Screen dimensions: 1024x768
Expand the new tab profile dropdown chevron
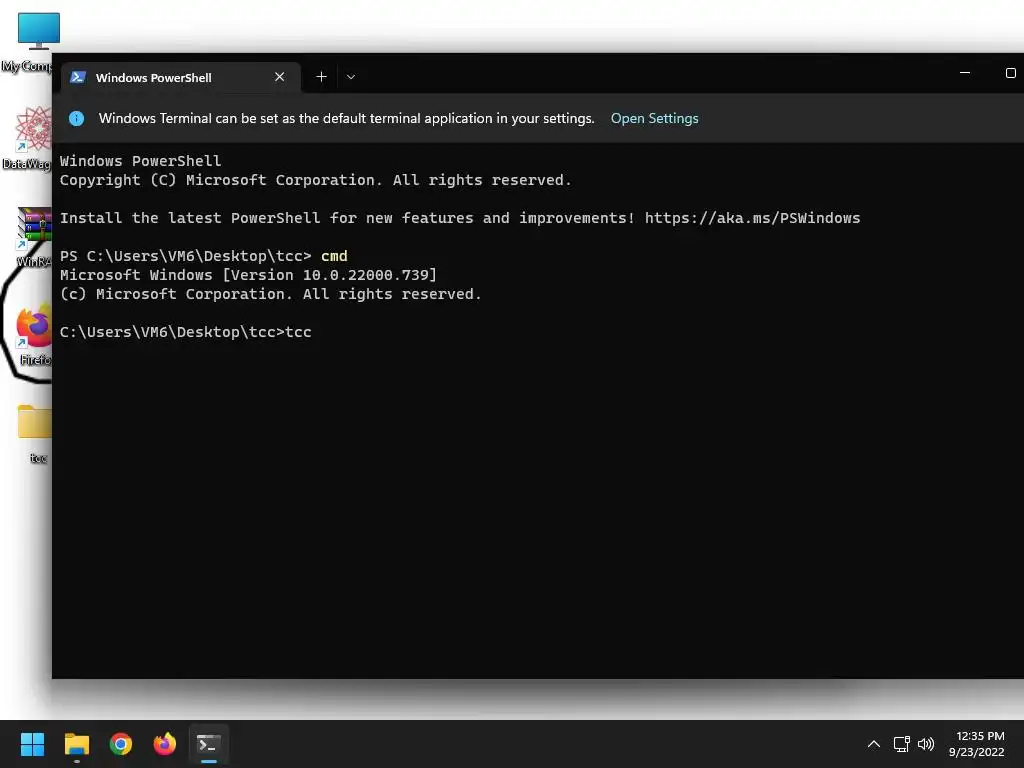click(351, 77)
